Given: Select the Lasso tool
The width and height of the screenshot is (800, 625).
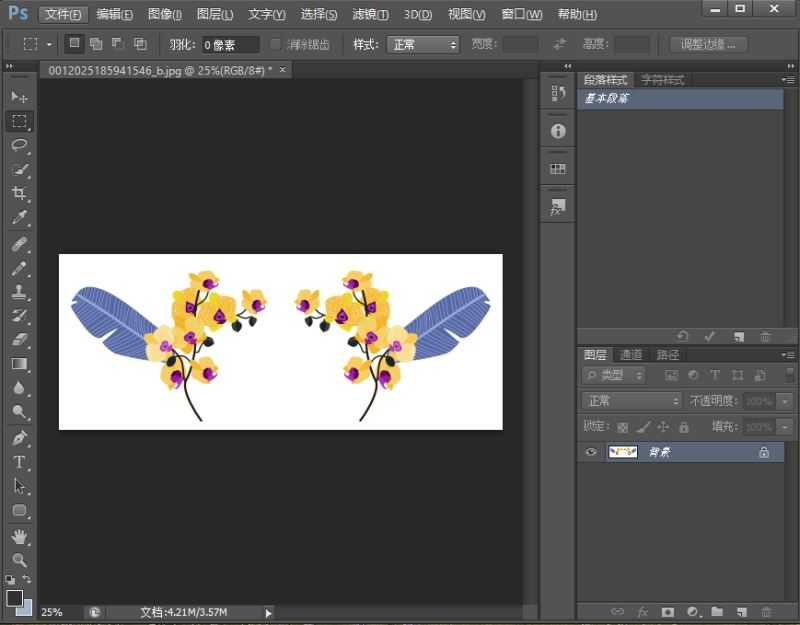Looking at the screenshot, I should 19,145.
